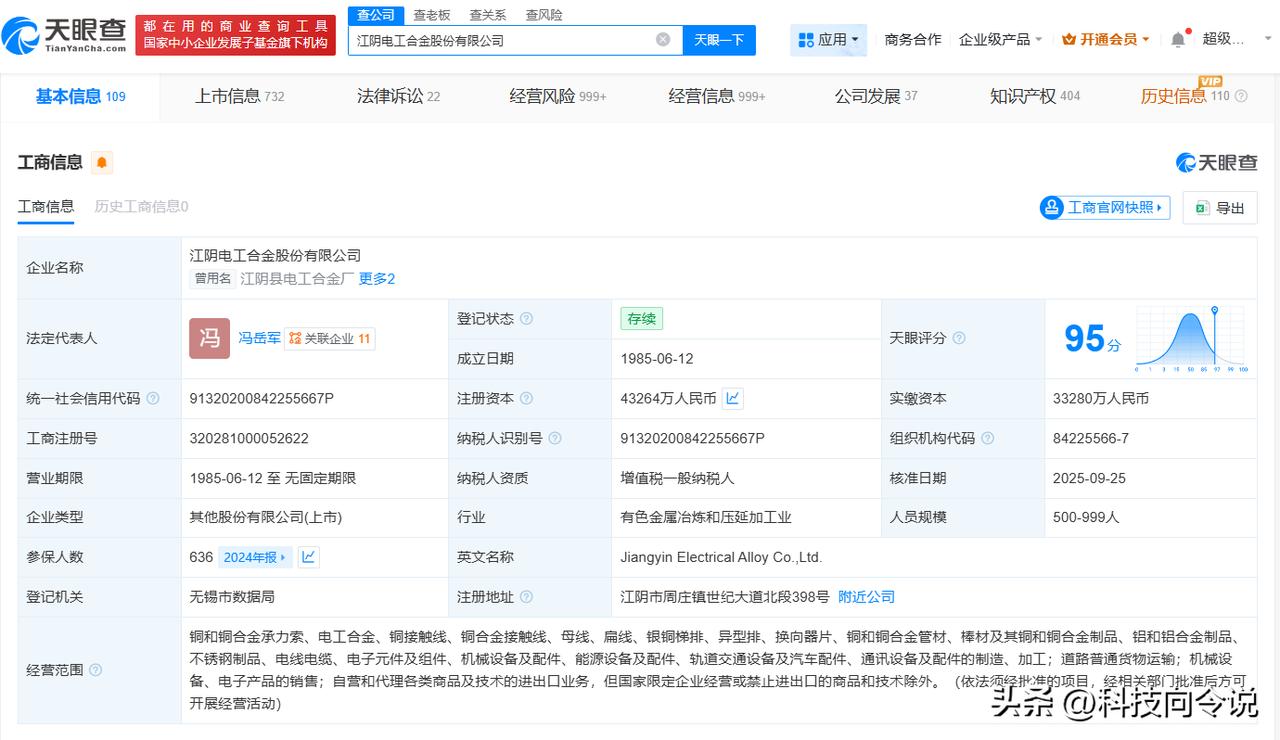Viewport: 1280px width, 740px height.
Task: Switch to the 法律诉讼 tab
Action: pyautogui.click(x=397, y=97)
